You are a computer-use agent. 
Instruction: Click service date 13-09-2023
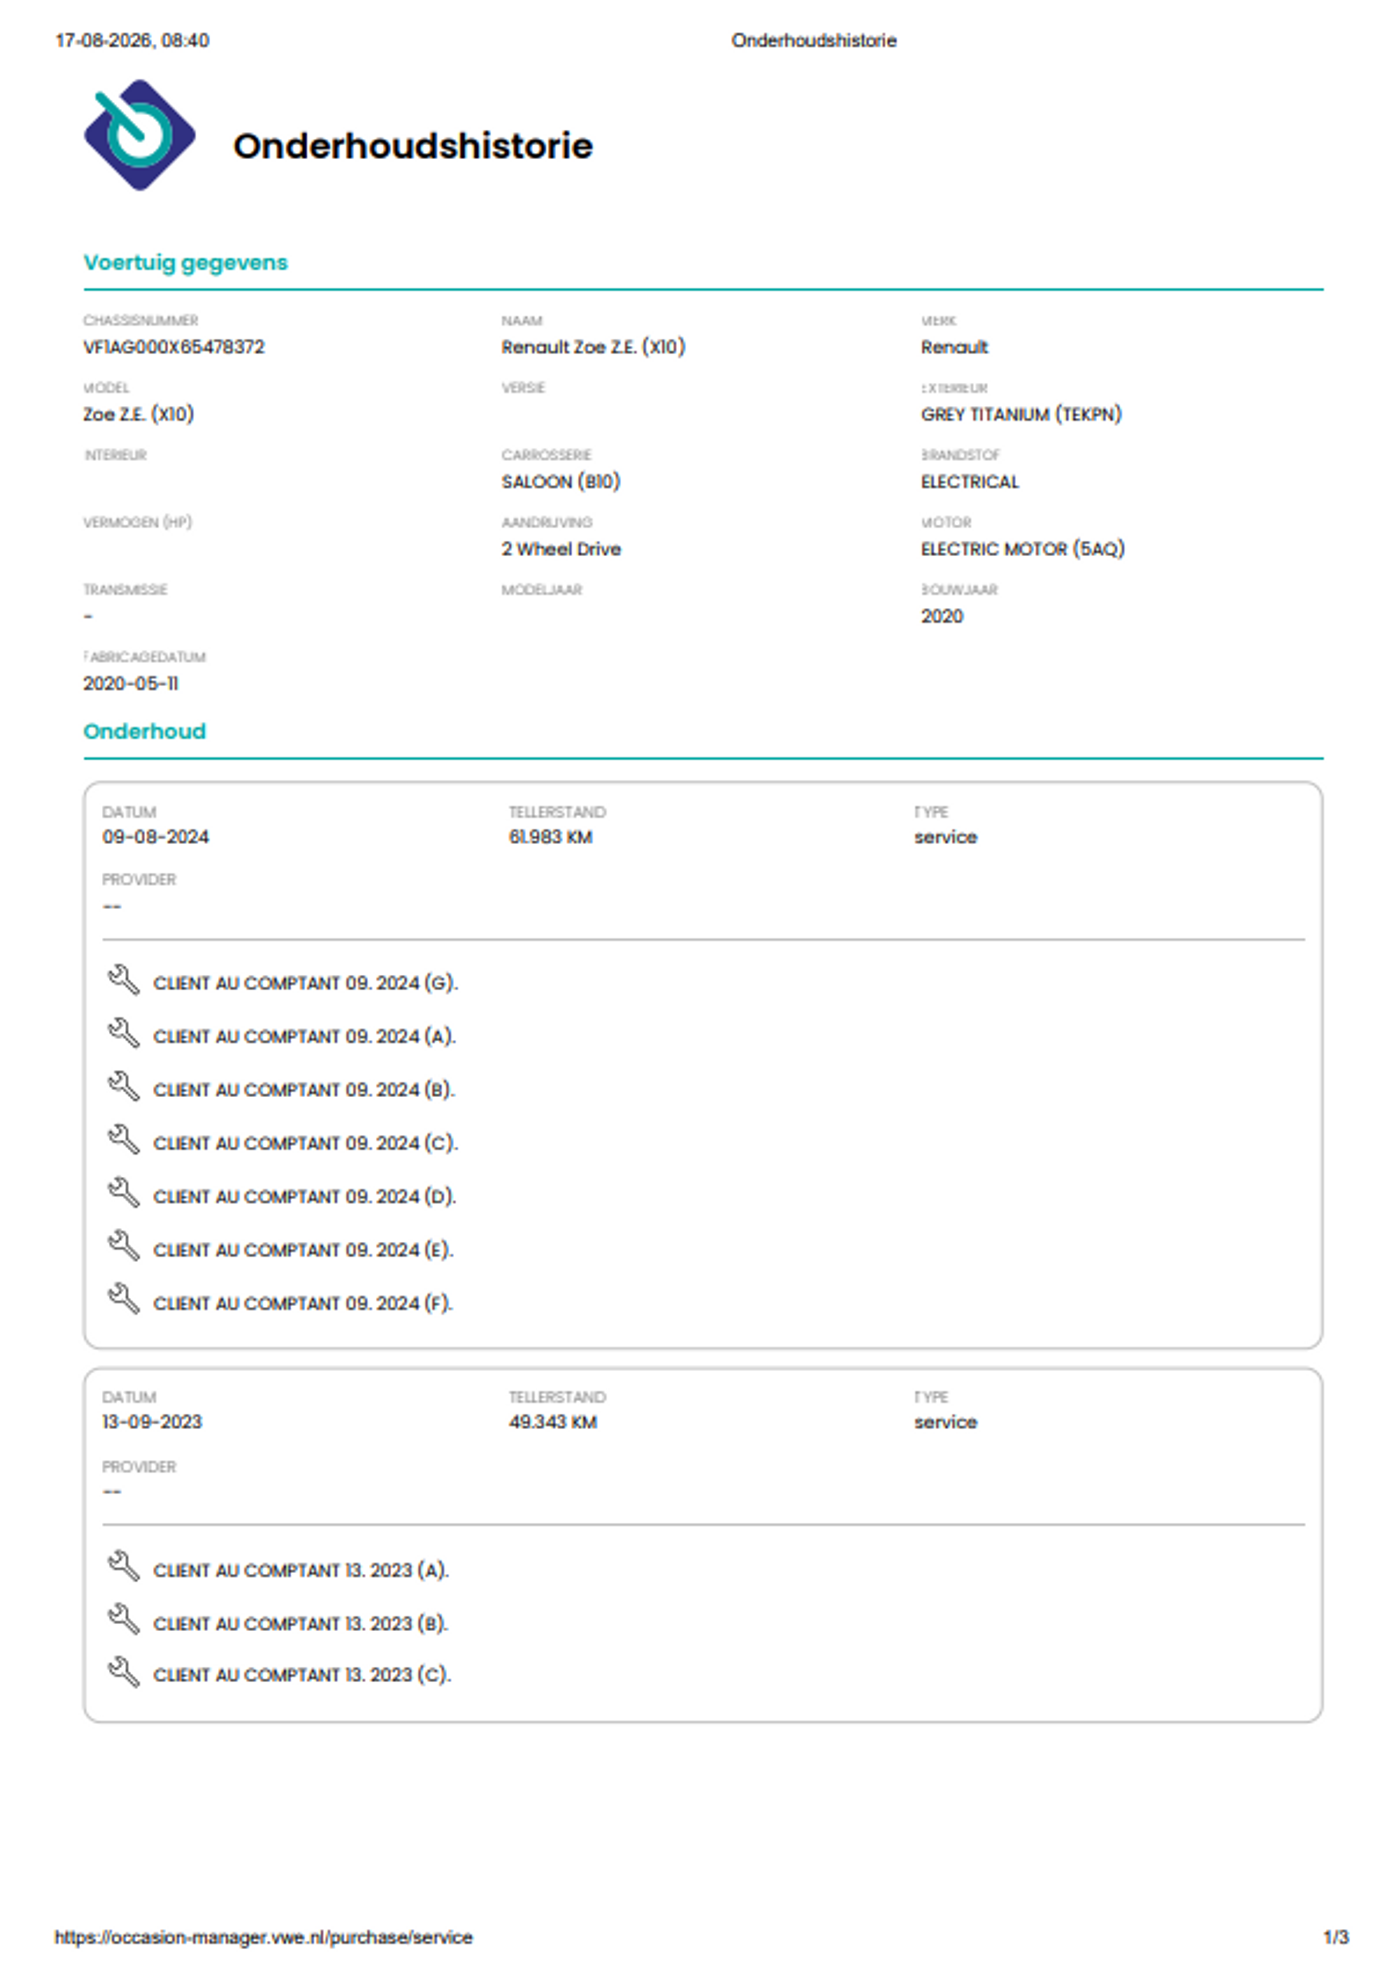click(x=152, y=1422)
